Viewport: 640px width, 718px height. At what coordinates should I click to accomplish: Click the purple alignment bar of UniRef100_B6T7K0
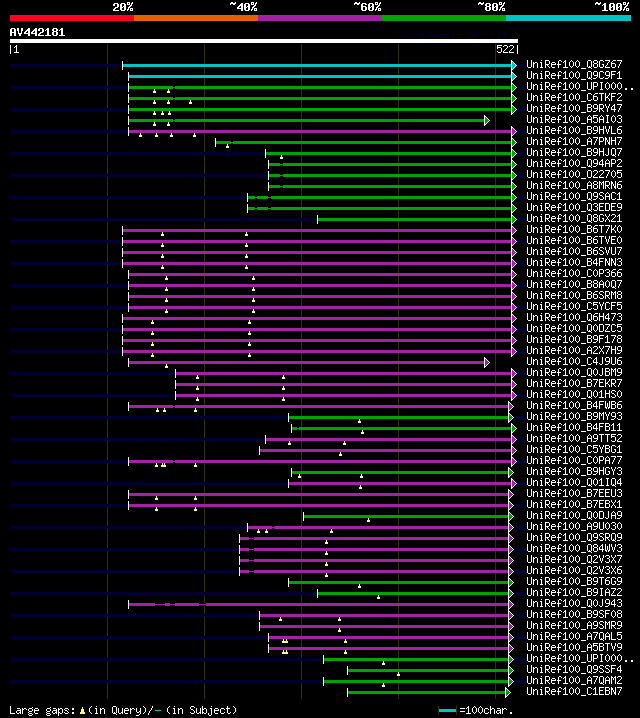317,230
